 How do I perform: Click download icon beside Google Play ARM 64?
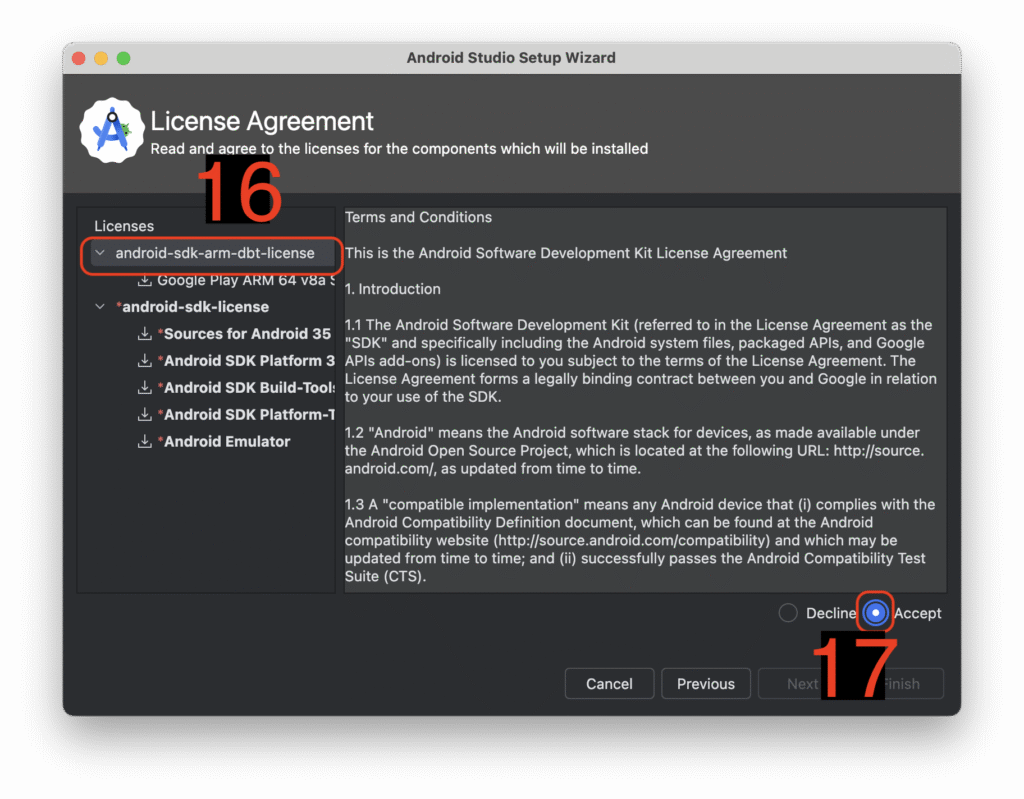(x=144, y=280)
